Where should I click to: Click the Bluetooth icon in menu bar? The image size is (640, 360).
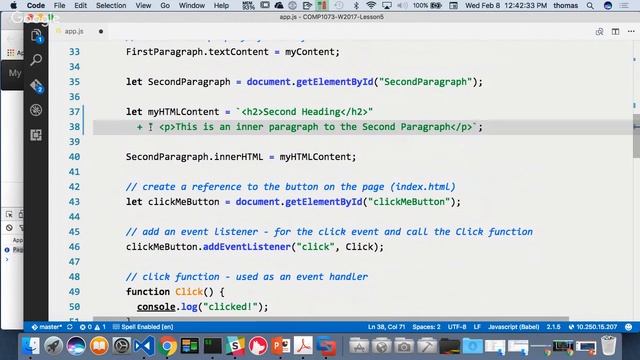356,5
